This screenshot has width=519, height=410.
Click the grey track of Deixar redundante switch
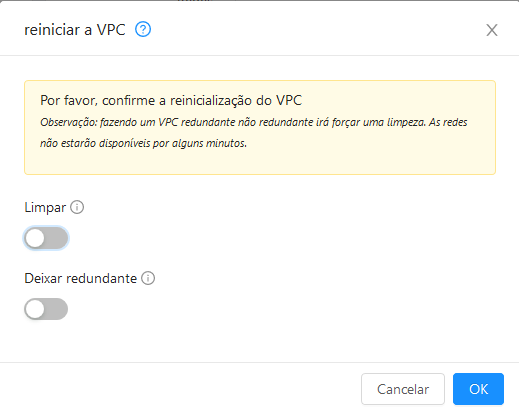click(x=57, y=309)
